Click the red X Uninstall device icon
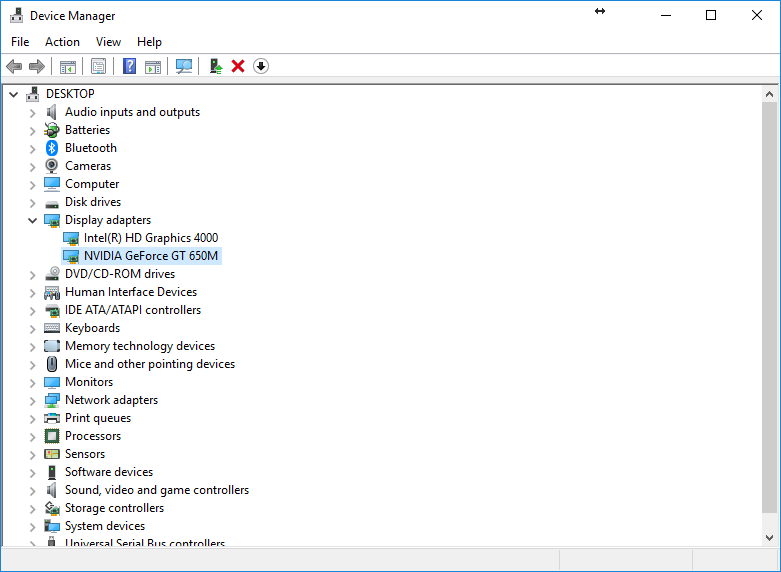 [238, 66]
